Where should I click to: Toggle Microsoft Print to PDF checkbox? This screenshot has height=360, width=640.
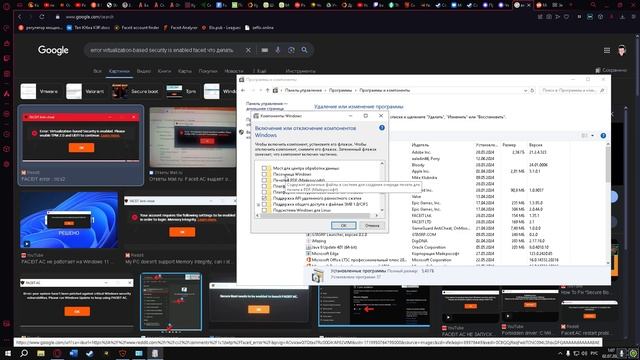264,180
